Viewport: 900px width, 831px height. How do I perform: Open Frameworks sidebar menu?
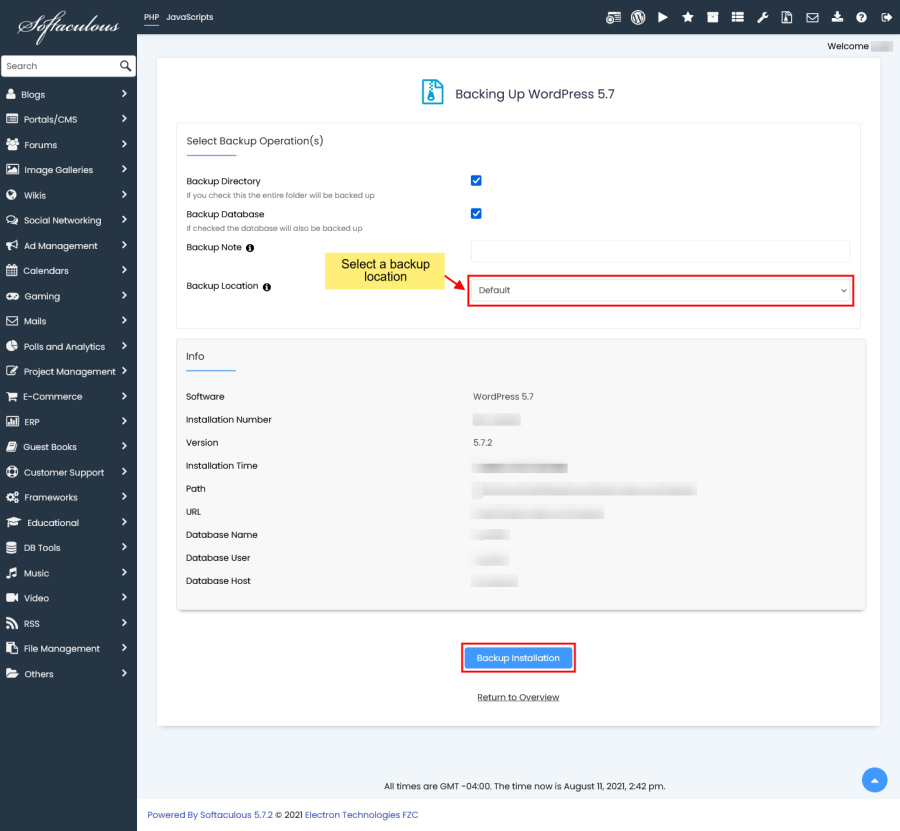(68, 498)
